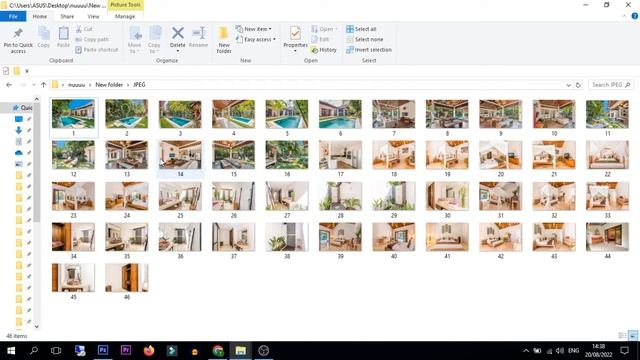640x360 pixels.
Task: Navigate to muuuu in breadcrumb
Action: [x=76, y=85]
